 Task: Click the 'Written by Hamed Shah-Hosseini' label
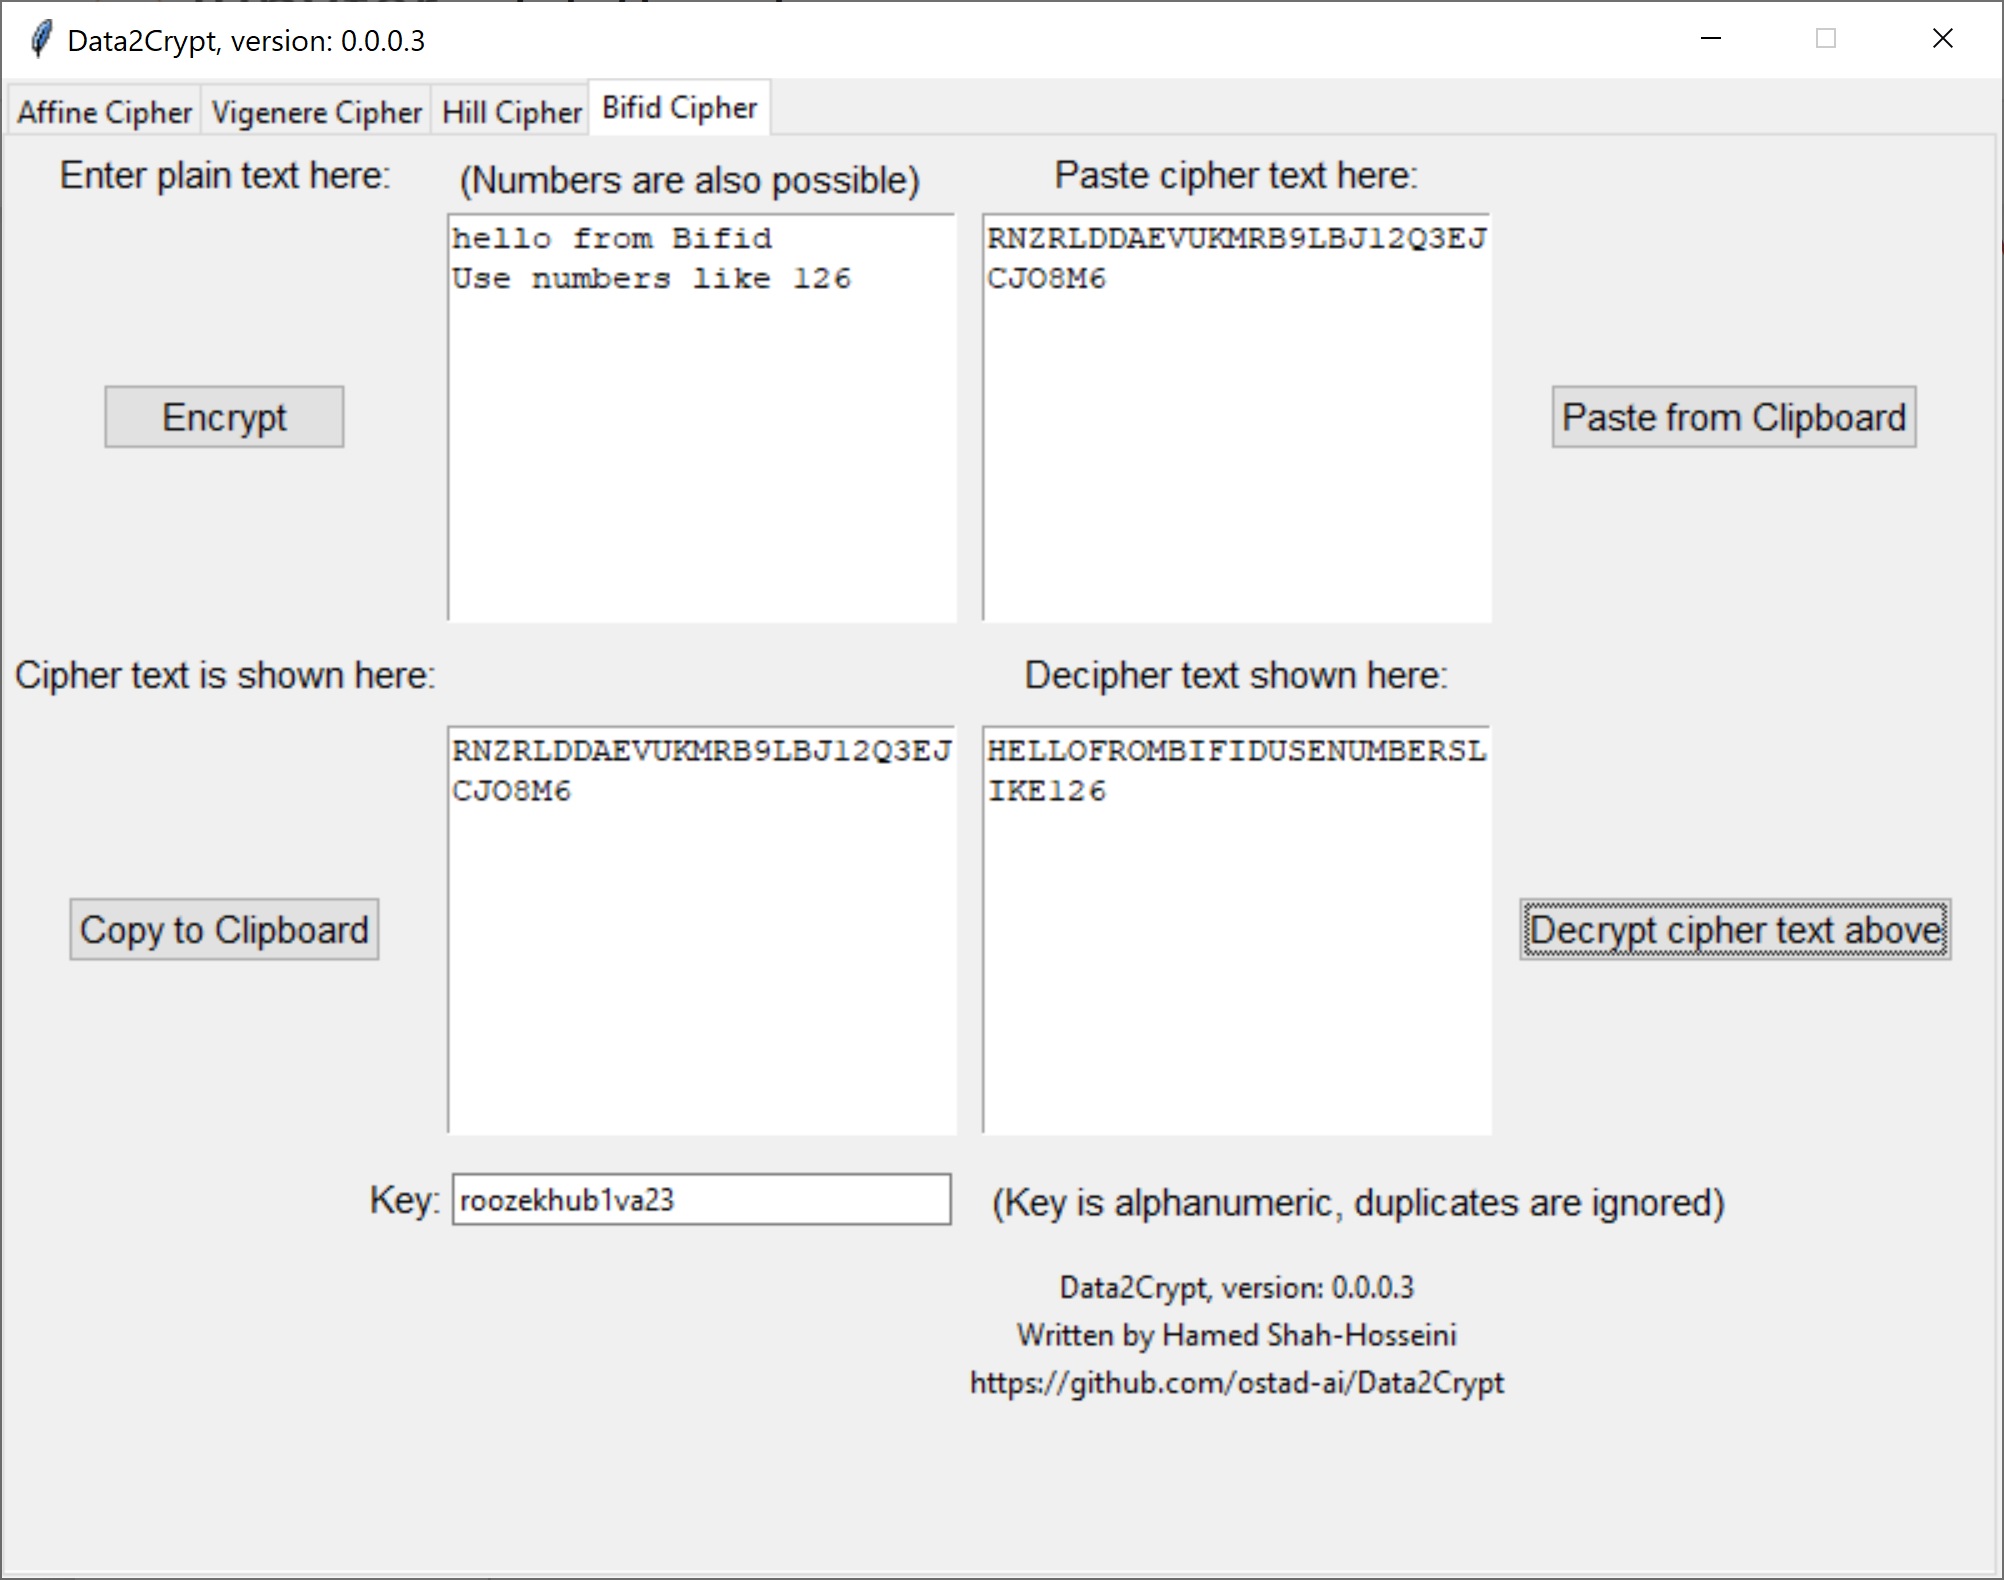point(1236,1335)
